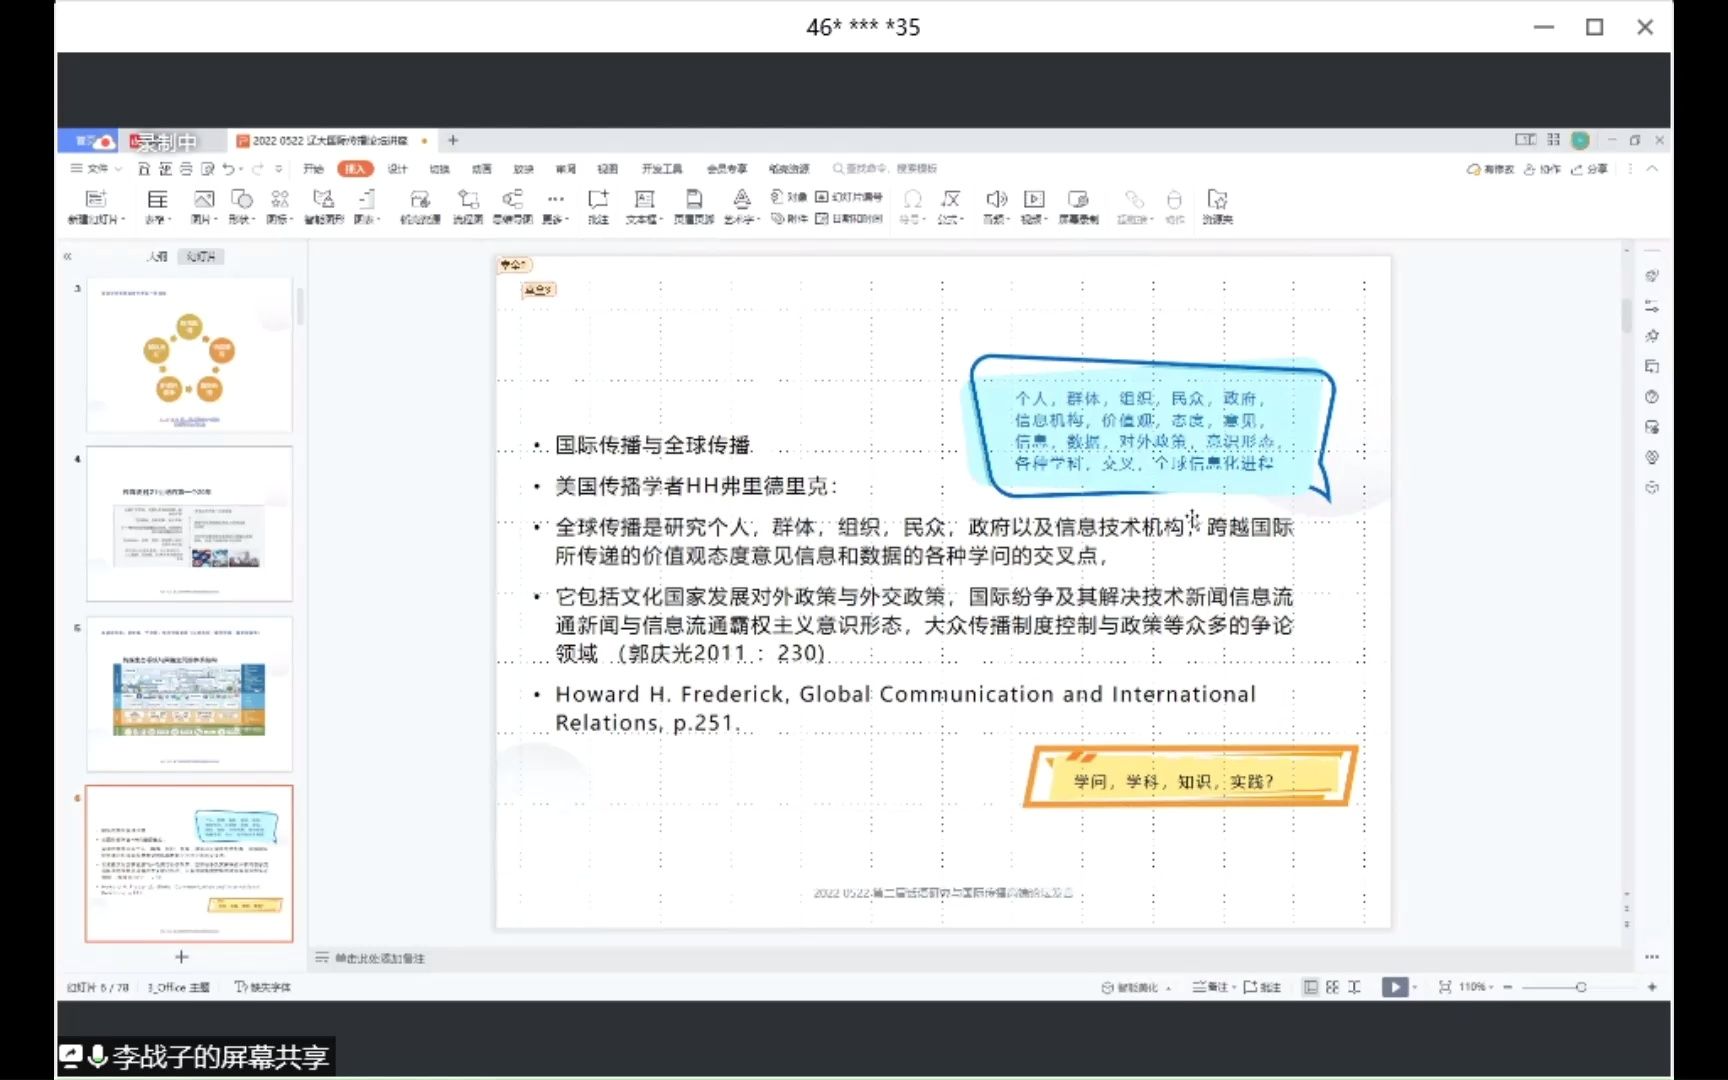Collapse the ribbon with the chevron arrow
The image size is (1728, 1080).
click(1652, 169)
